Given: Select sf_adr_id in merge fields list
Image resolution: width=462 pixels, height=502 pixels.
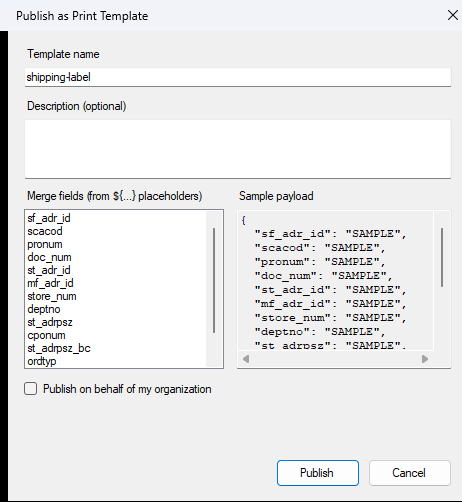Looking at the screenshot, I should point(49,218).
